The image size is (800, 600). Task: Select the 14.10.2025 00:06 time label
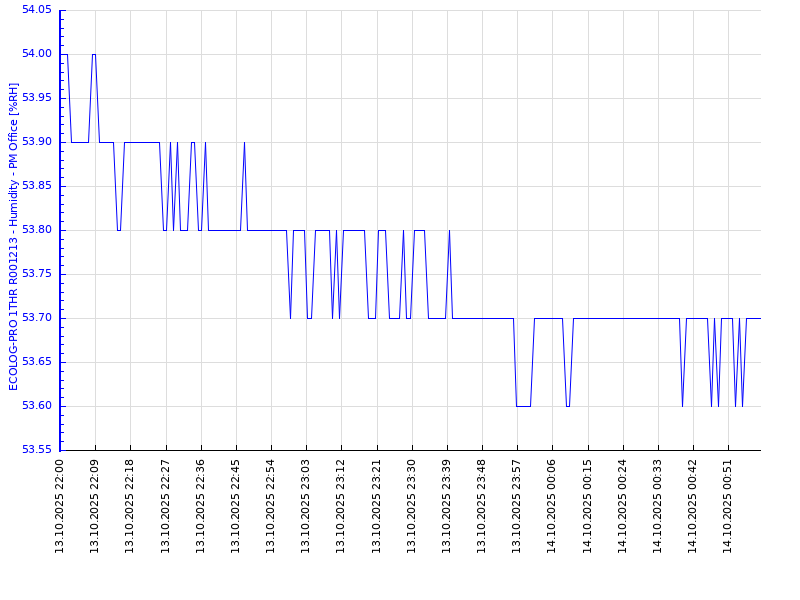[x=552, y=506]
